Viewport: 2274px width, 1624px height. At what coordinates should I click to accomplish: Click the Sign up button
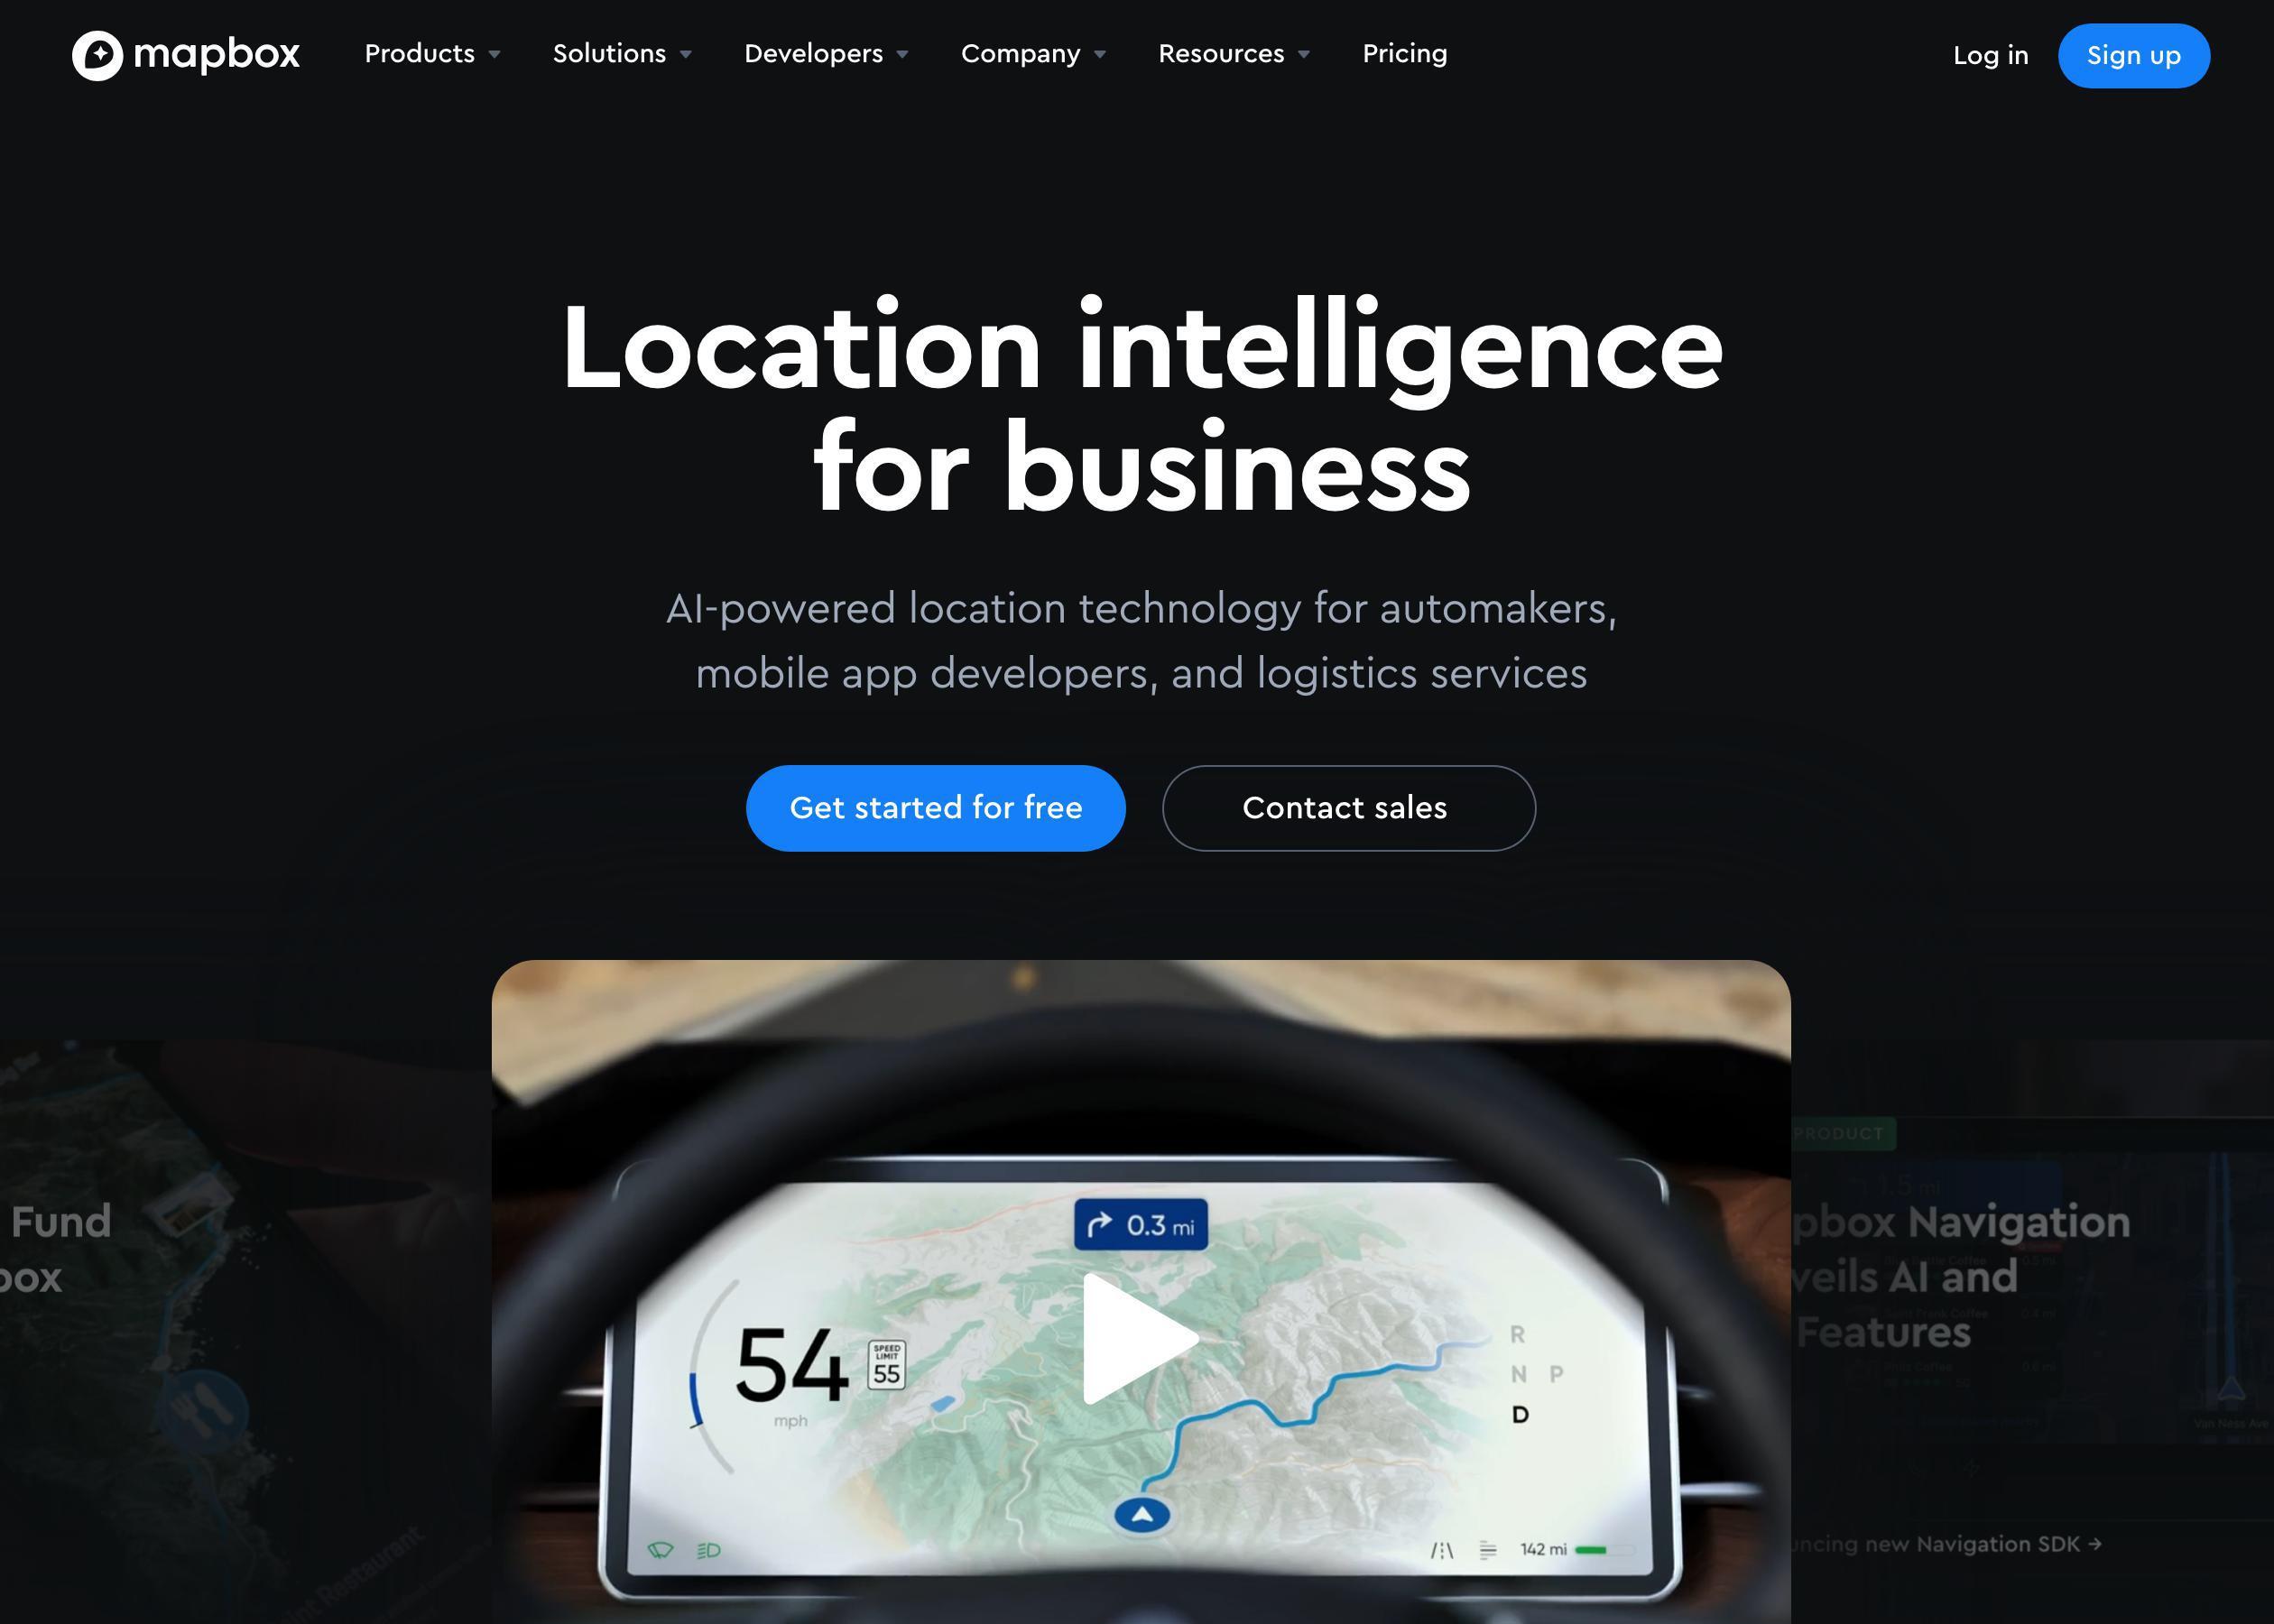2133,54
